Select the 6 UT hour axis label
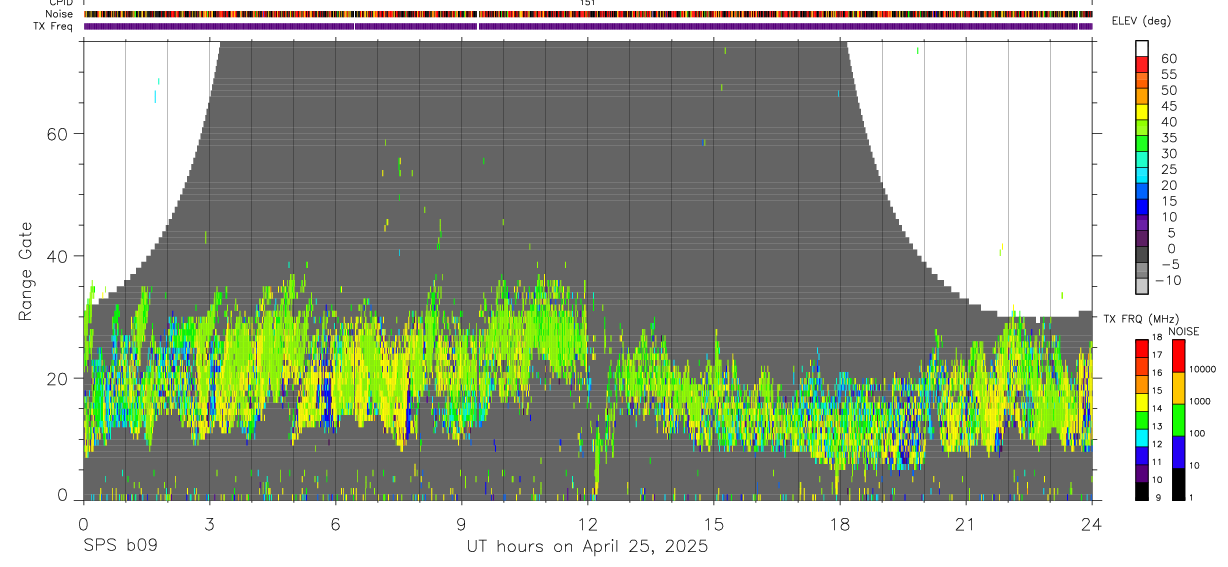 pos(335,523)
